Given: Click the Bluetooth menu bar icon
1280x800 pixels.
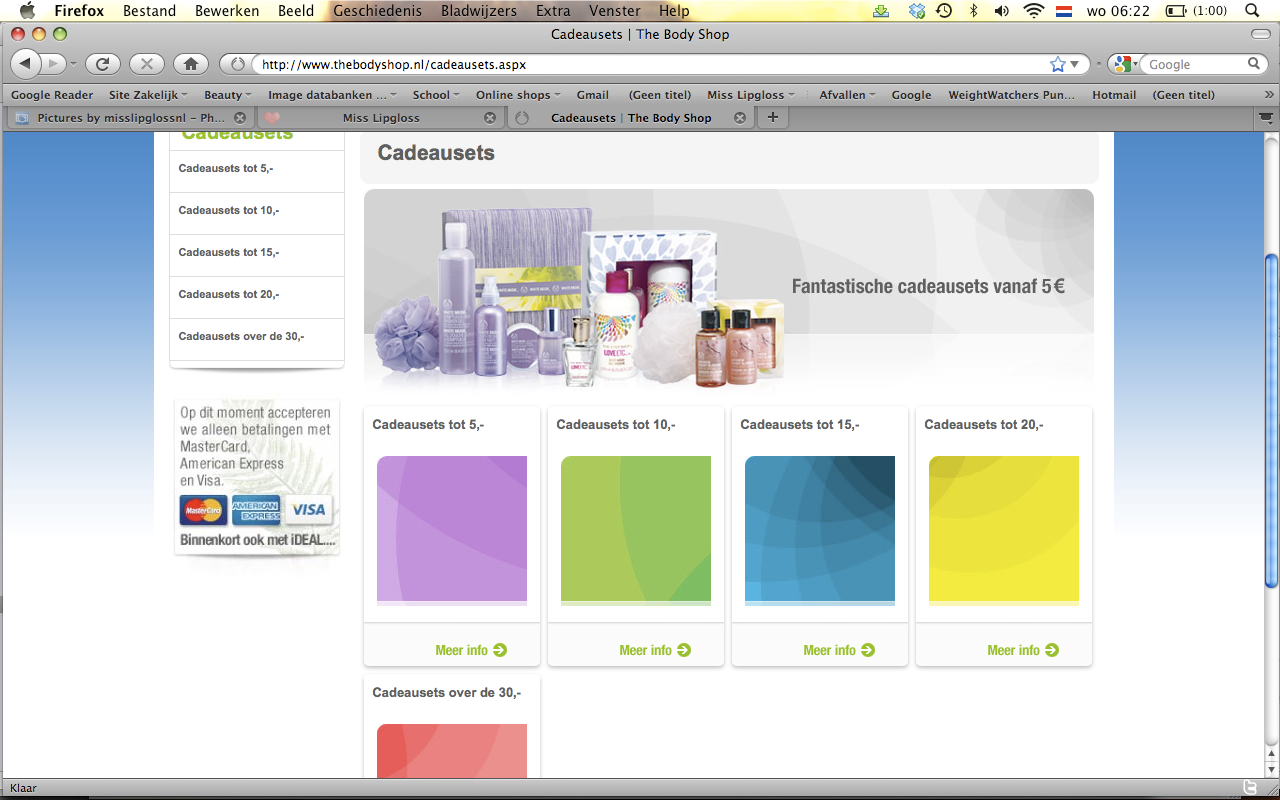Looking at the screenshot, I should [973, 11].
